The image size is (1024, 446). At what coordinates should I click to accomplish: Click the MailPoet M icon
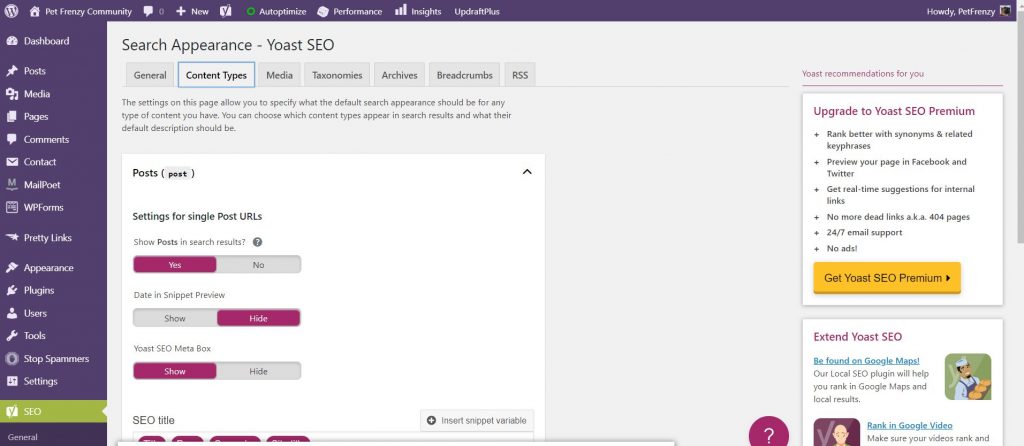pyautogui.click(x=12, y=184)
